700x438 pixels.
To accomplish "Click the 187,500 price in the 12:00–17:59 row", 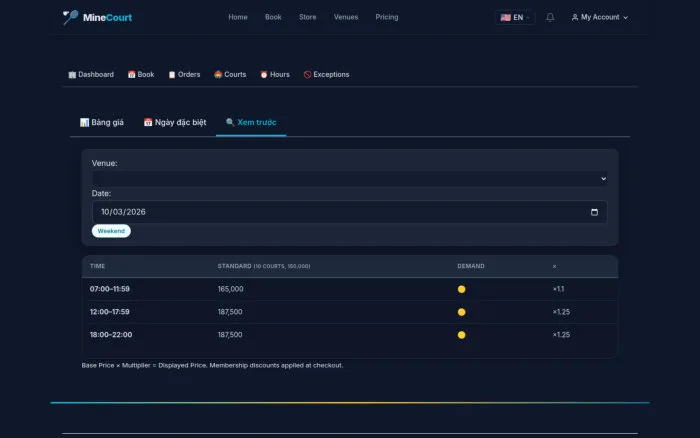I will click(x=230, y=312).
